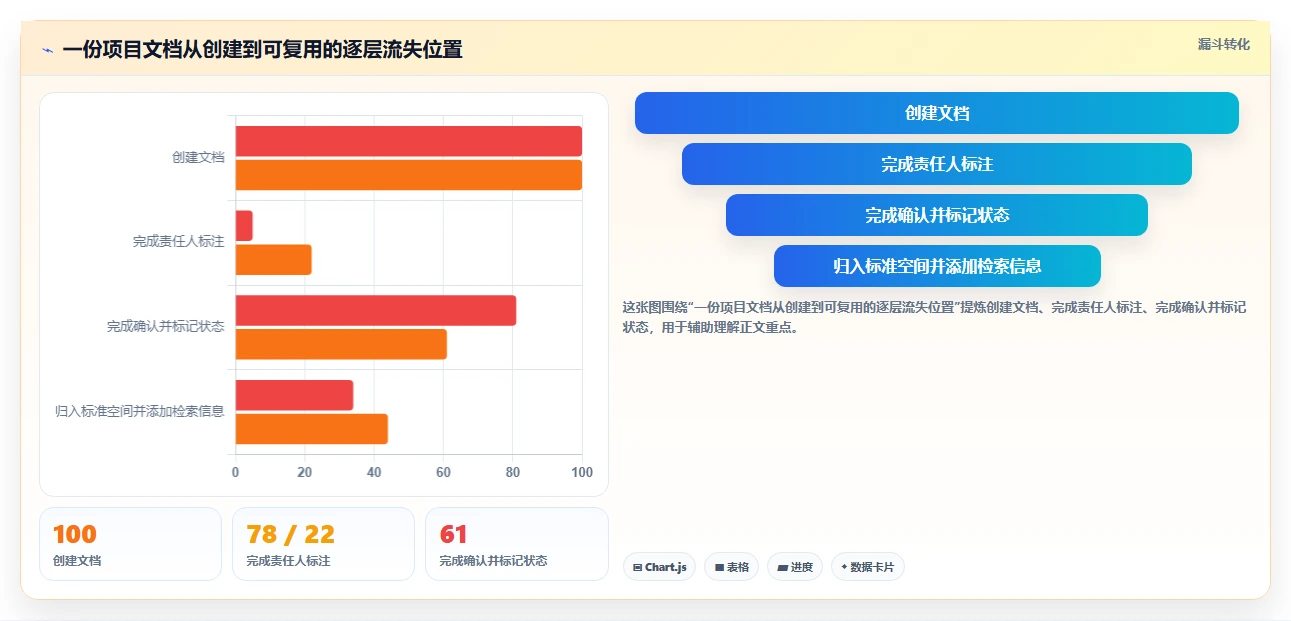The height and width of the screenshot is (621, 1291).
Task: Select the 完成确认并标记状态 funnel stage
Action: coord(937,215)
